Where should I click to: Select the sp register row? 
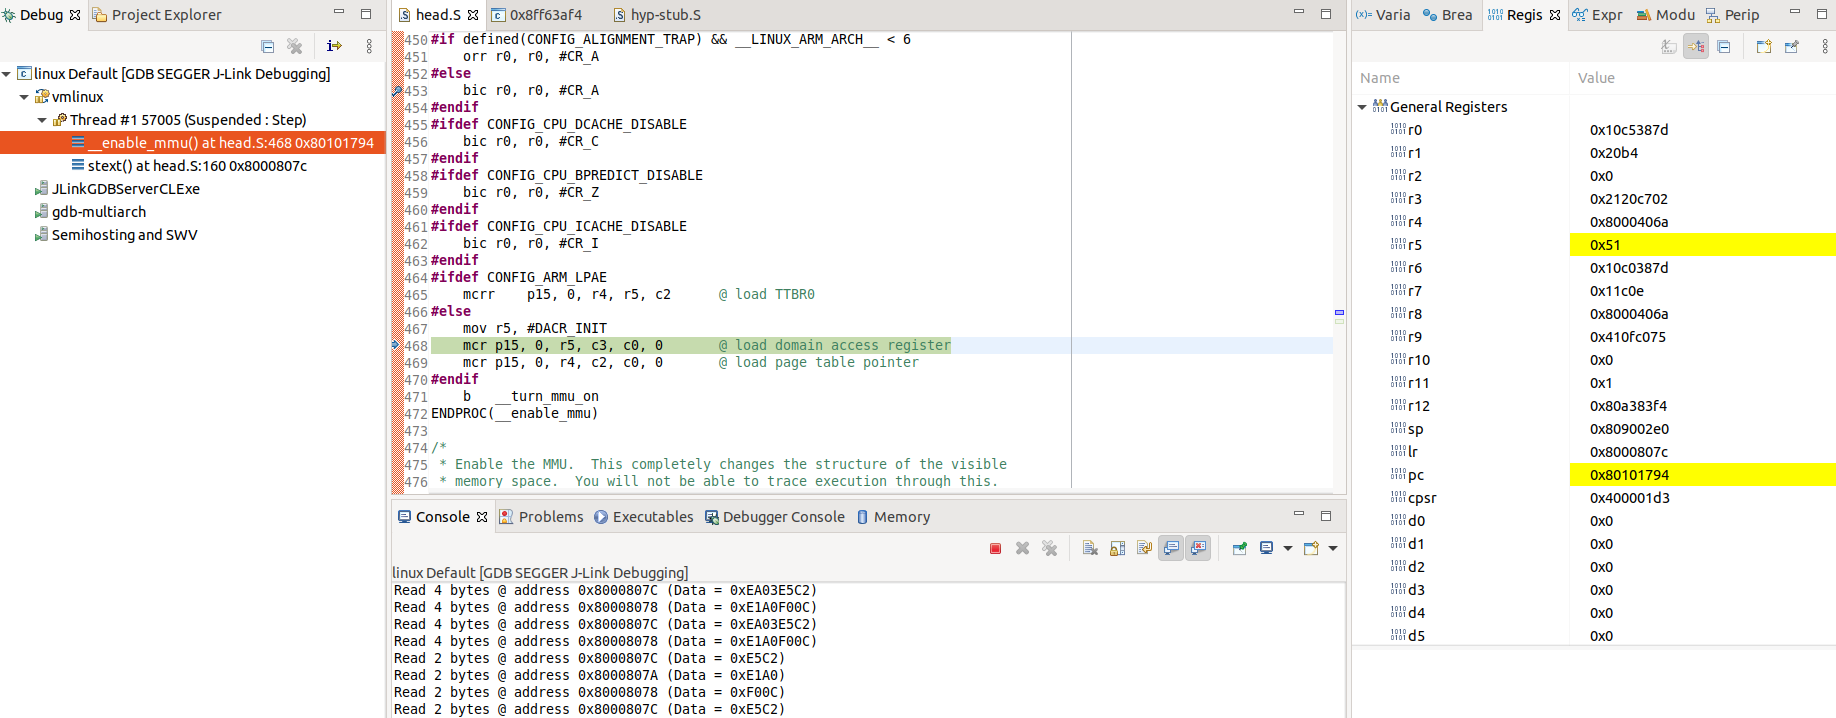pos(1595,429)
